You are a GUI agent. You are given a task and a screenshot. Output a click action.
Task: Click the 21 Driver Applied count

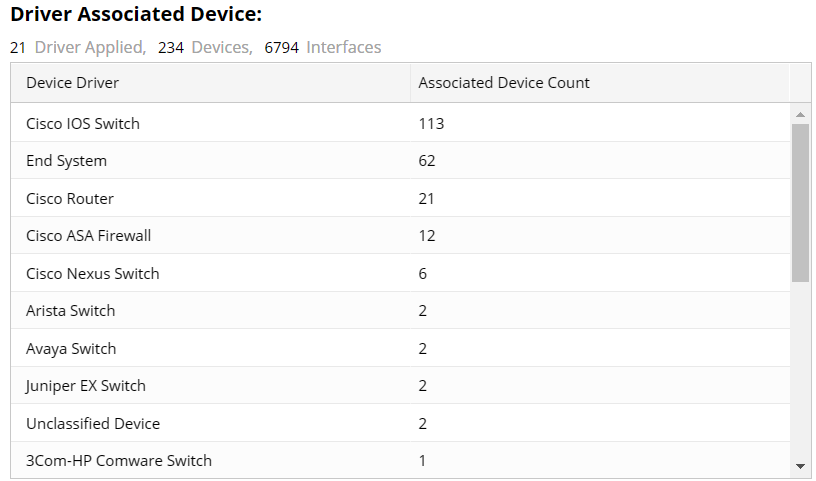pos(18,47)
